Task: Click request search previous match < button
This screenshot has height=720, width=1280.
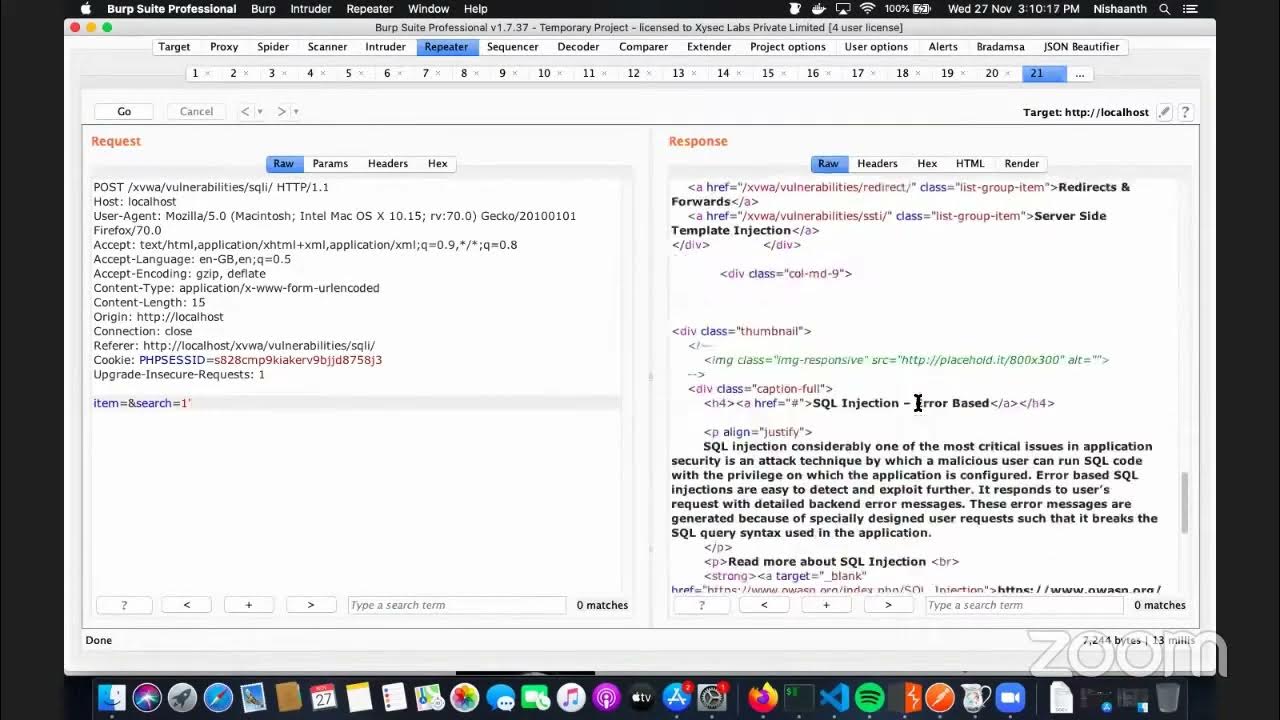Action: pyautogui.click(x=186, y=605)
